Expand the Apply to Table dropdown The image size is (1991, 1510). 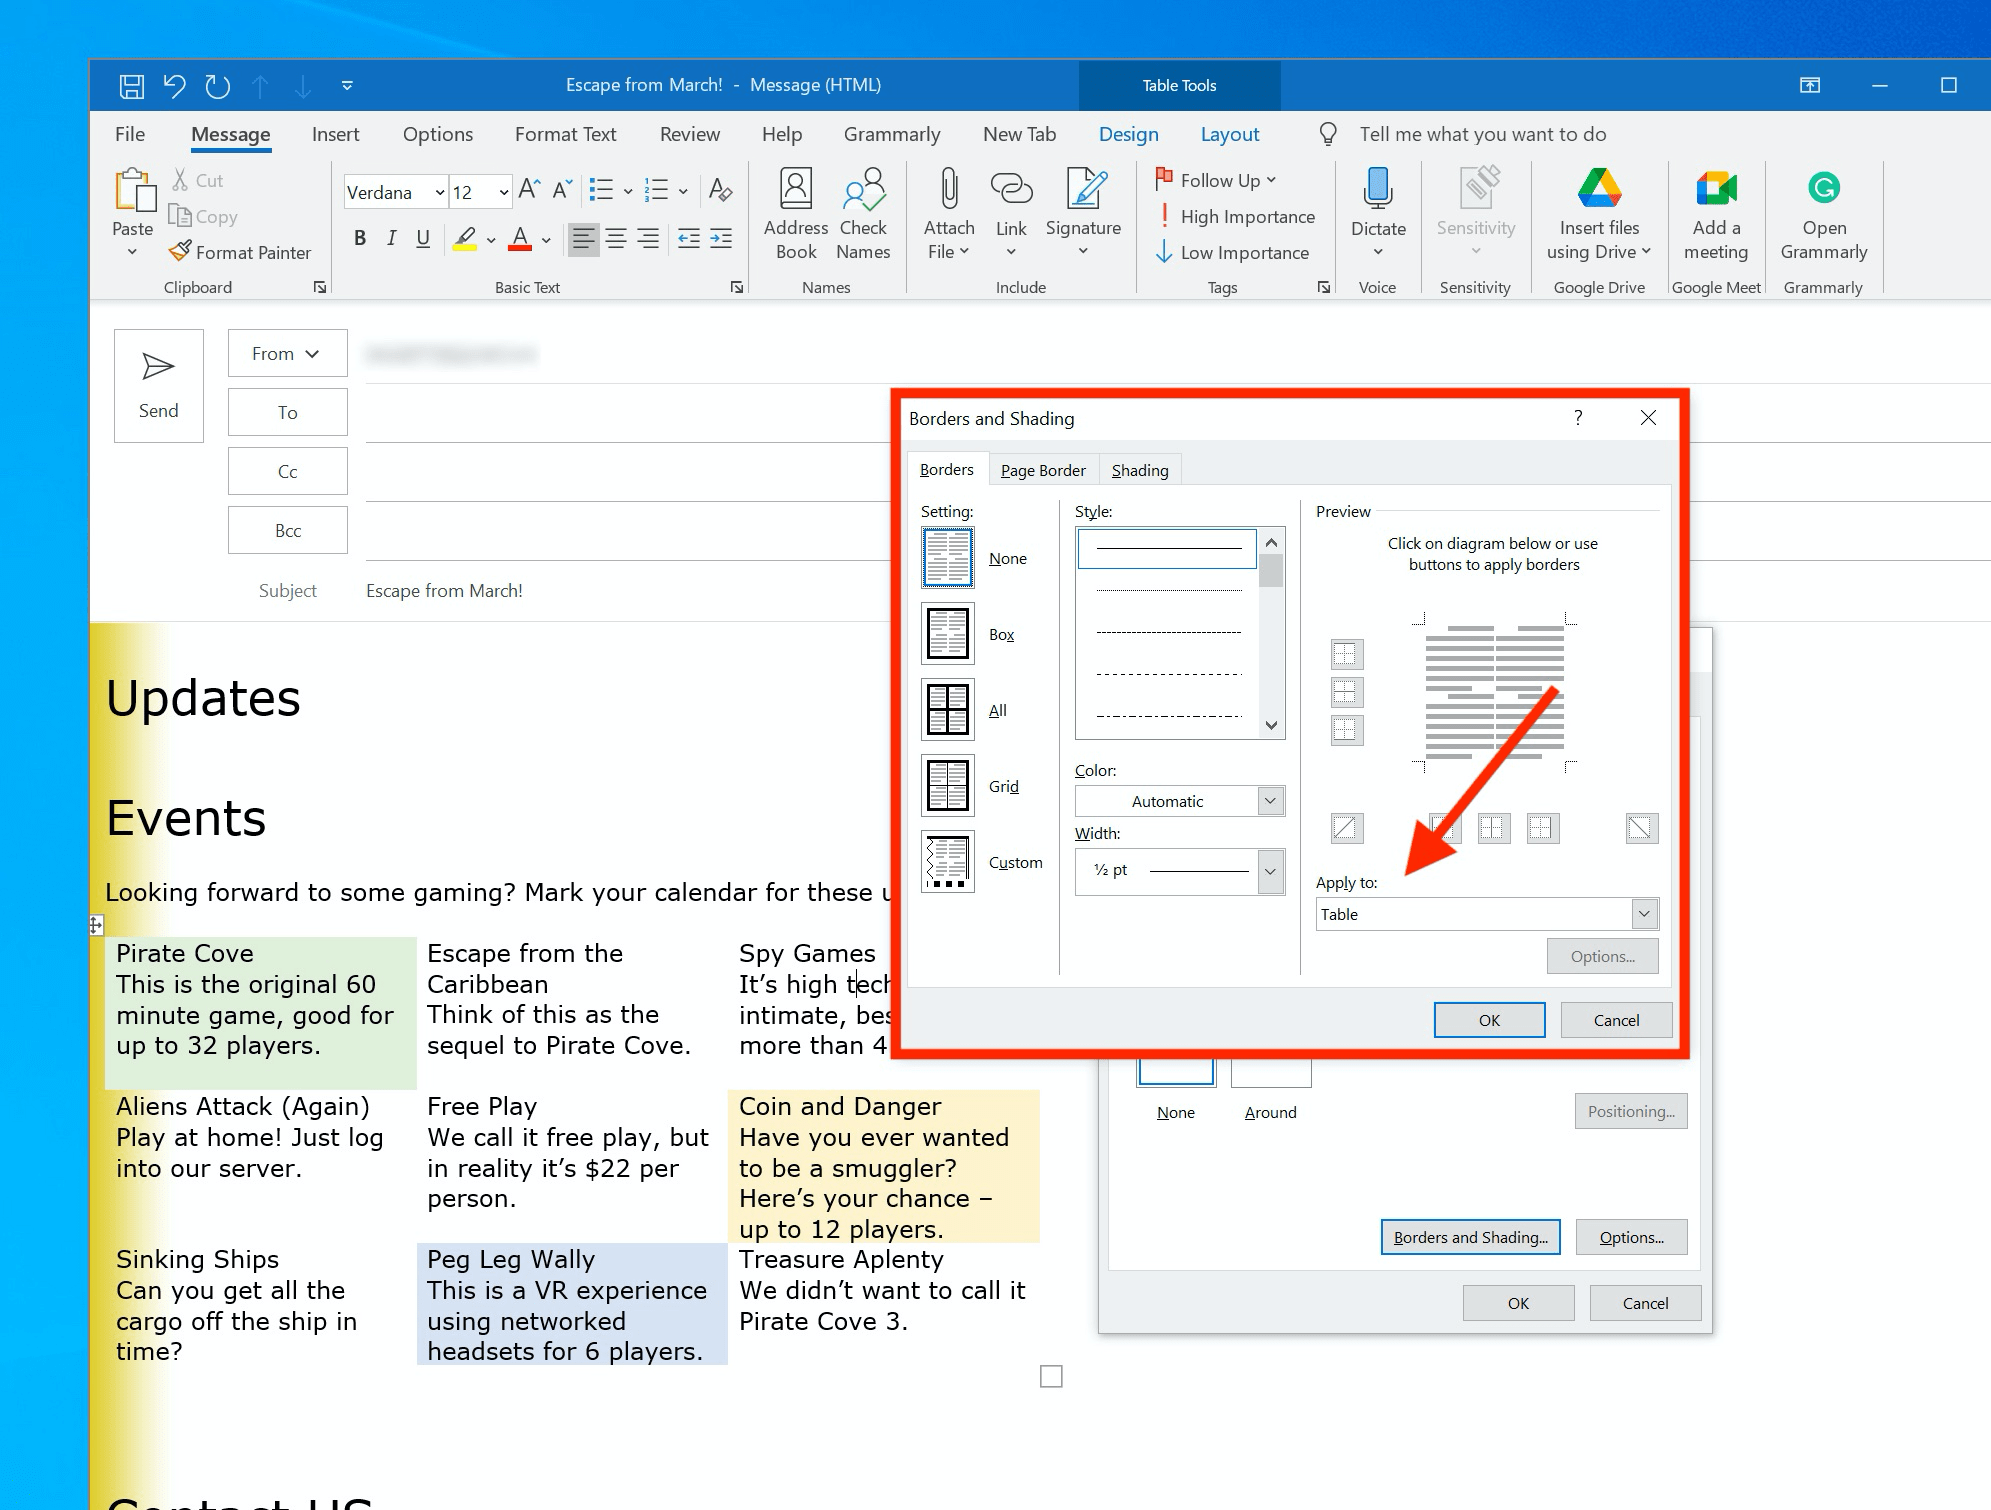[x=1643, y=913]
